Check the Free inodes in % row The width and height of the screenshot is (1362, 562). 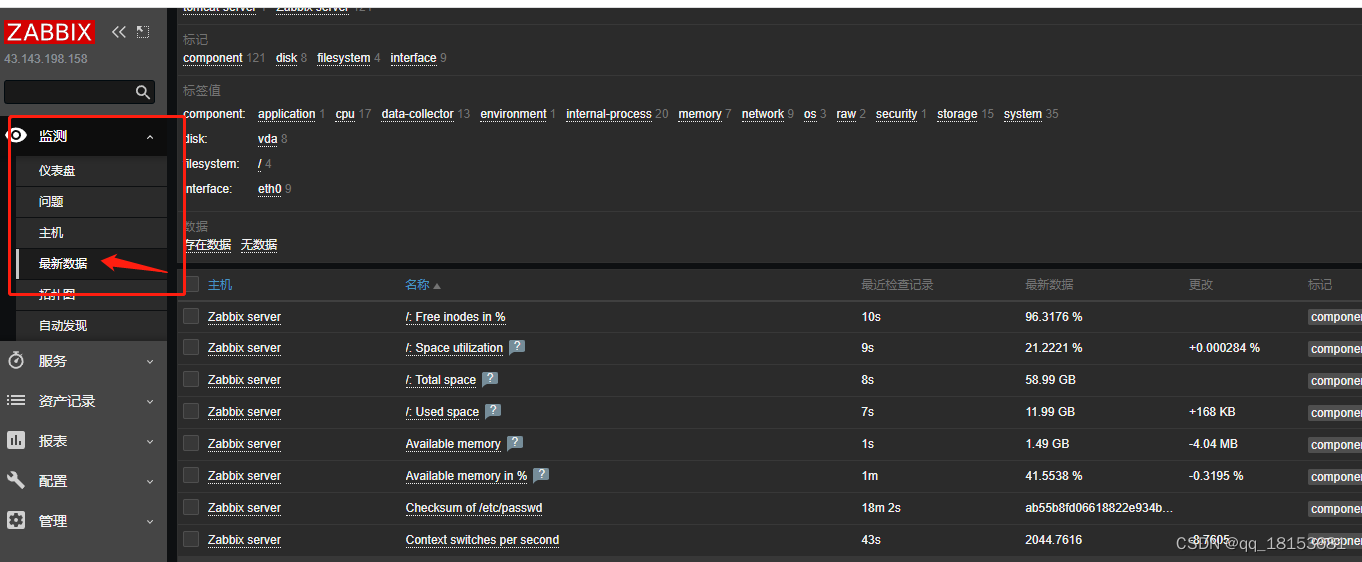point(191,316)
